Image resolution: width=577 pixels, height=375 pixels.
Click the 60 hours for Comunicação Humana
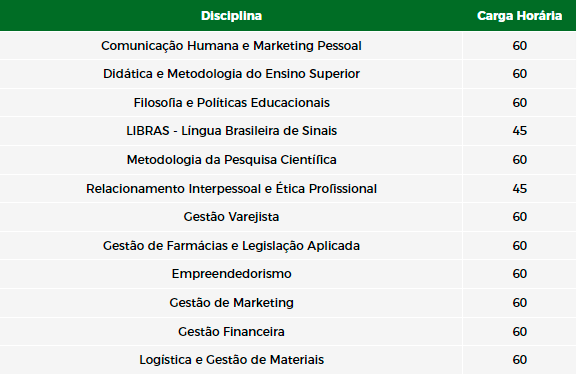[520, 46]
